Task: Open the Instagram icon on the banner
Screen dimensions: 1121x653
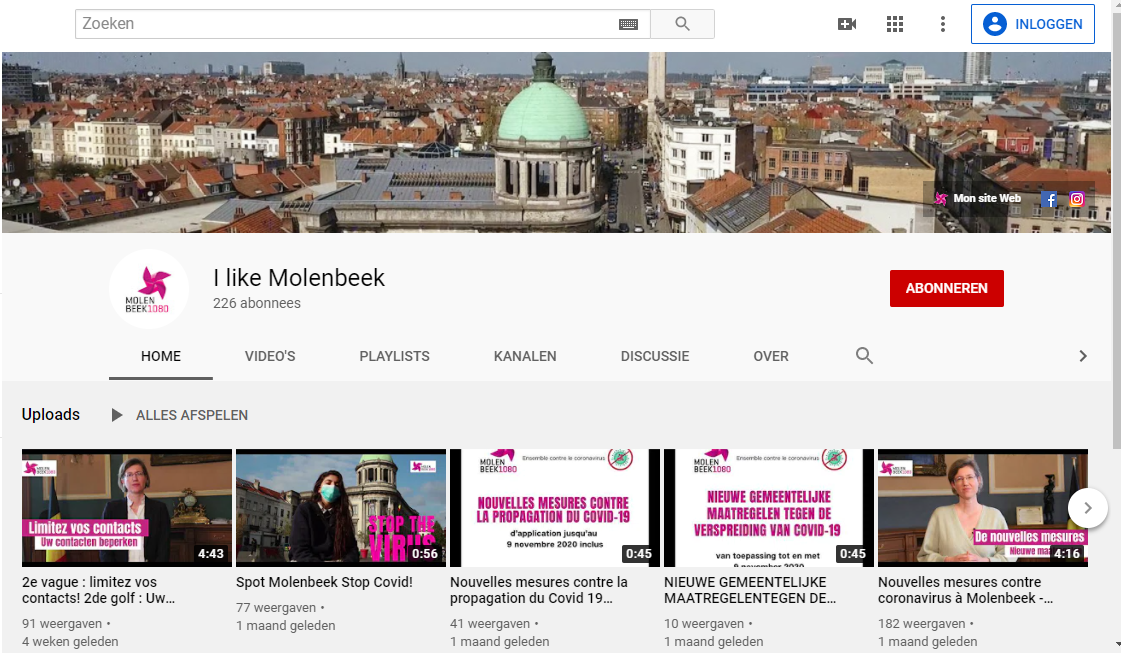Action: (x=1077, y=199)
